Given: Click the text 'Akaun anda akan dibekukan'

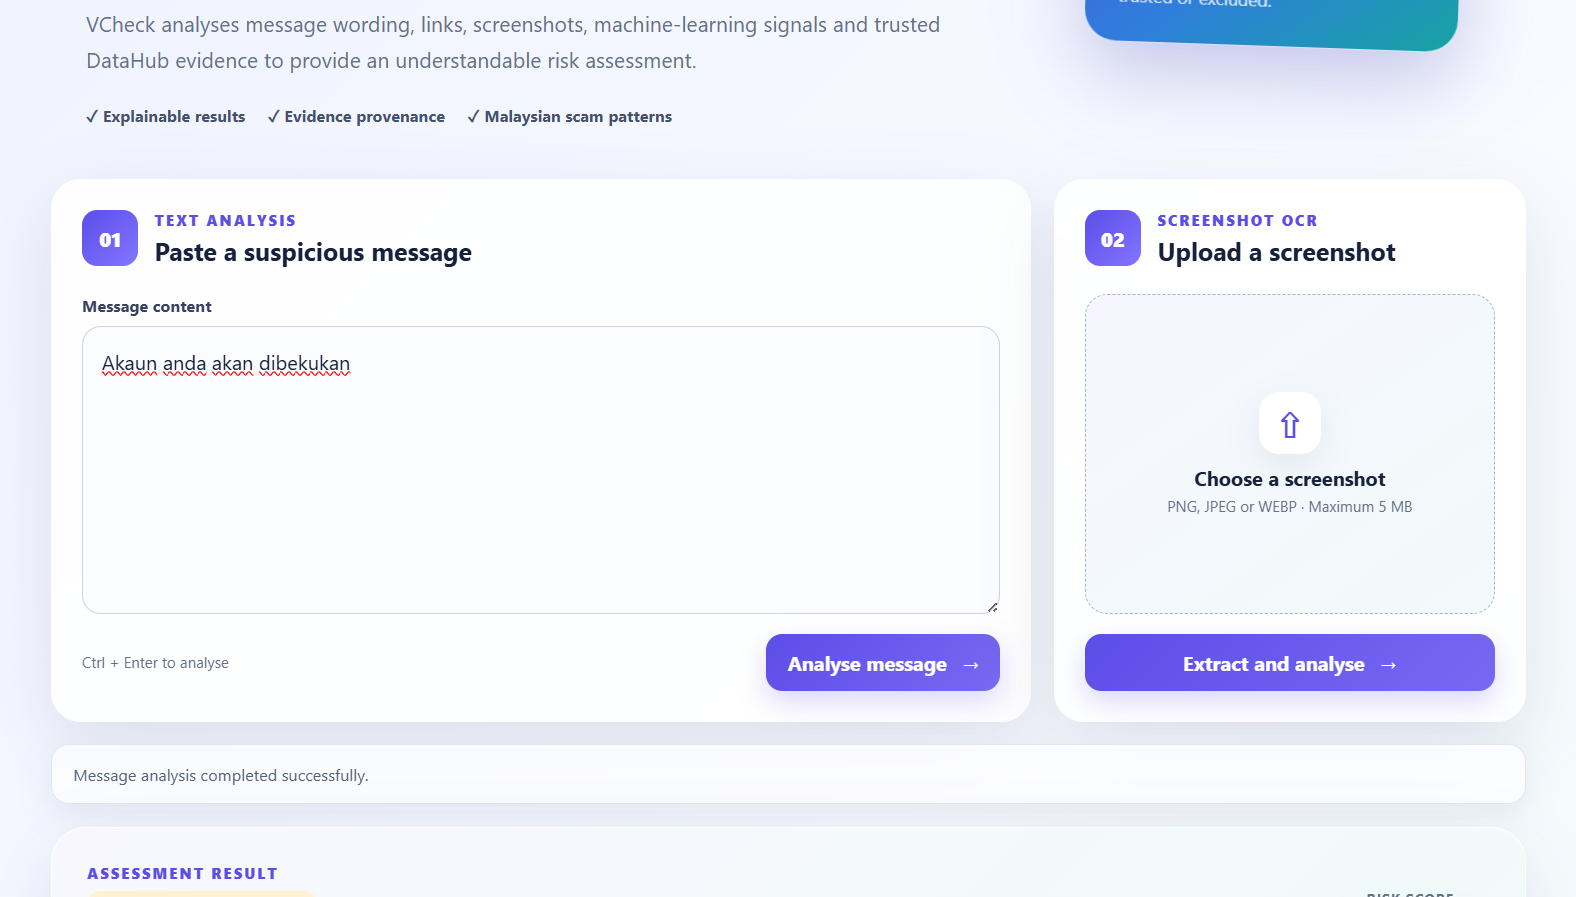Looking at the screenshot, I should click(226, 364).
